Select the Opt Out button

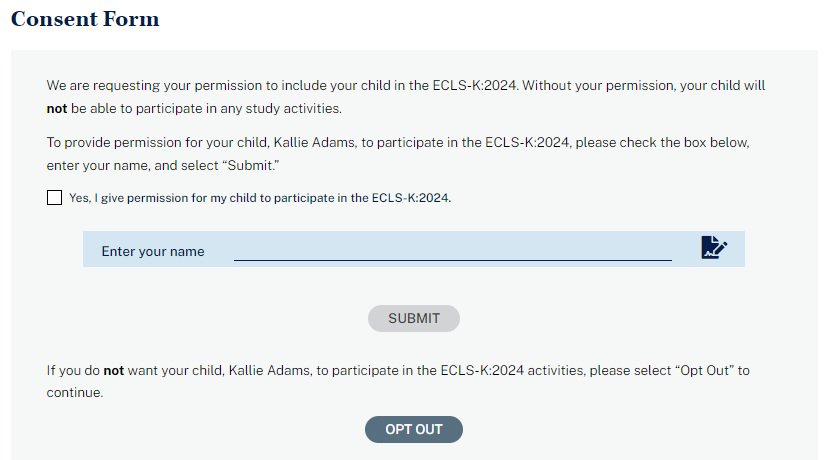coord(413,429)
